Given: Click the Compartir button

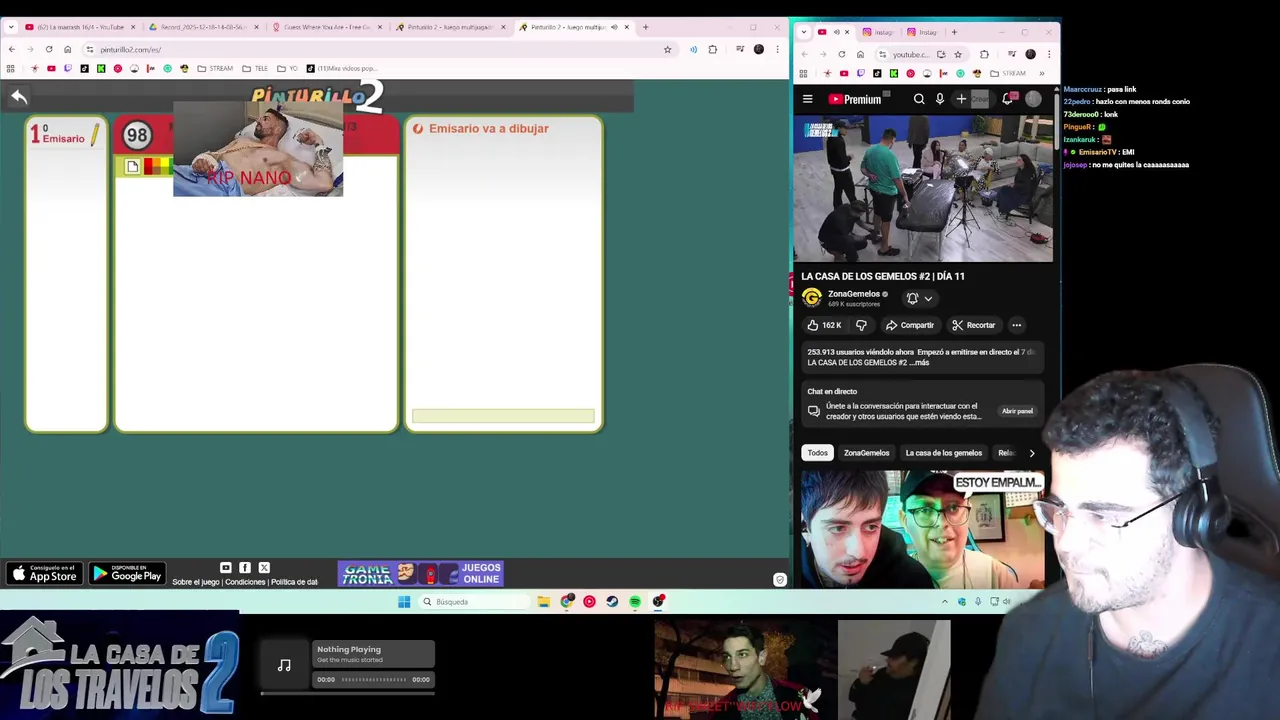Looking at the screenshot, I should coord(909,325).
